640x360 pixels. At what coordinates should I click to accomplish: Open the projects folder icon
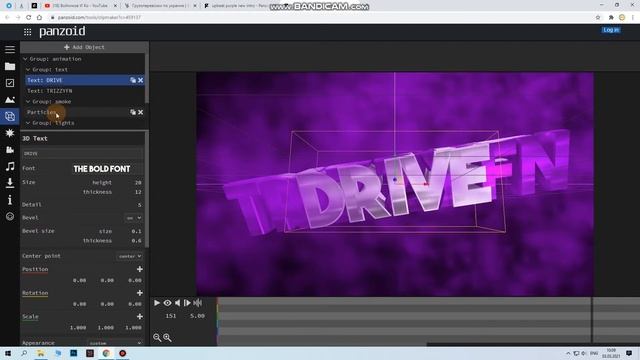[10, 66]
